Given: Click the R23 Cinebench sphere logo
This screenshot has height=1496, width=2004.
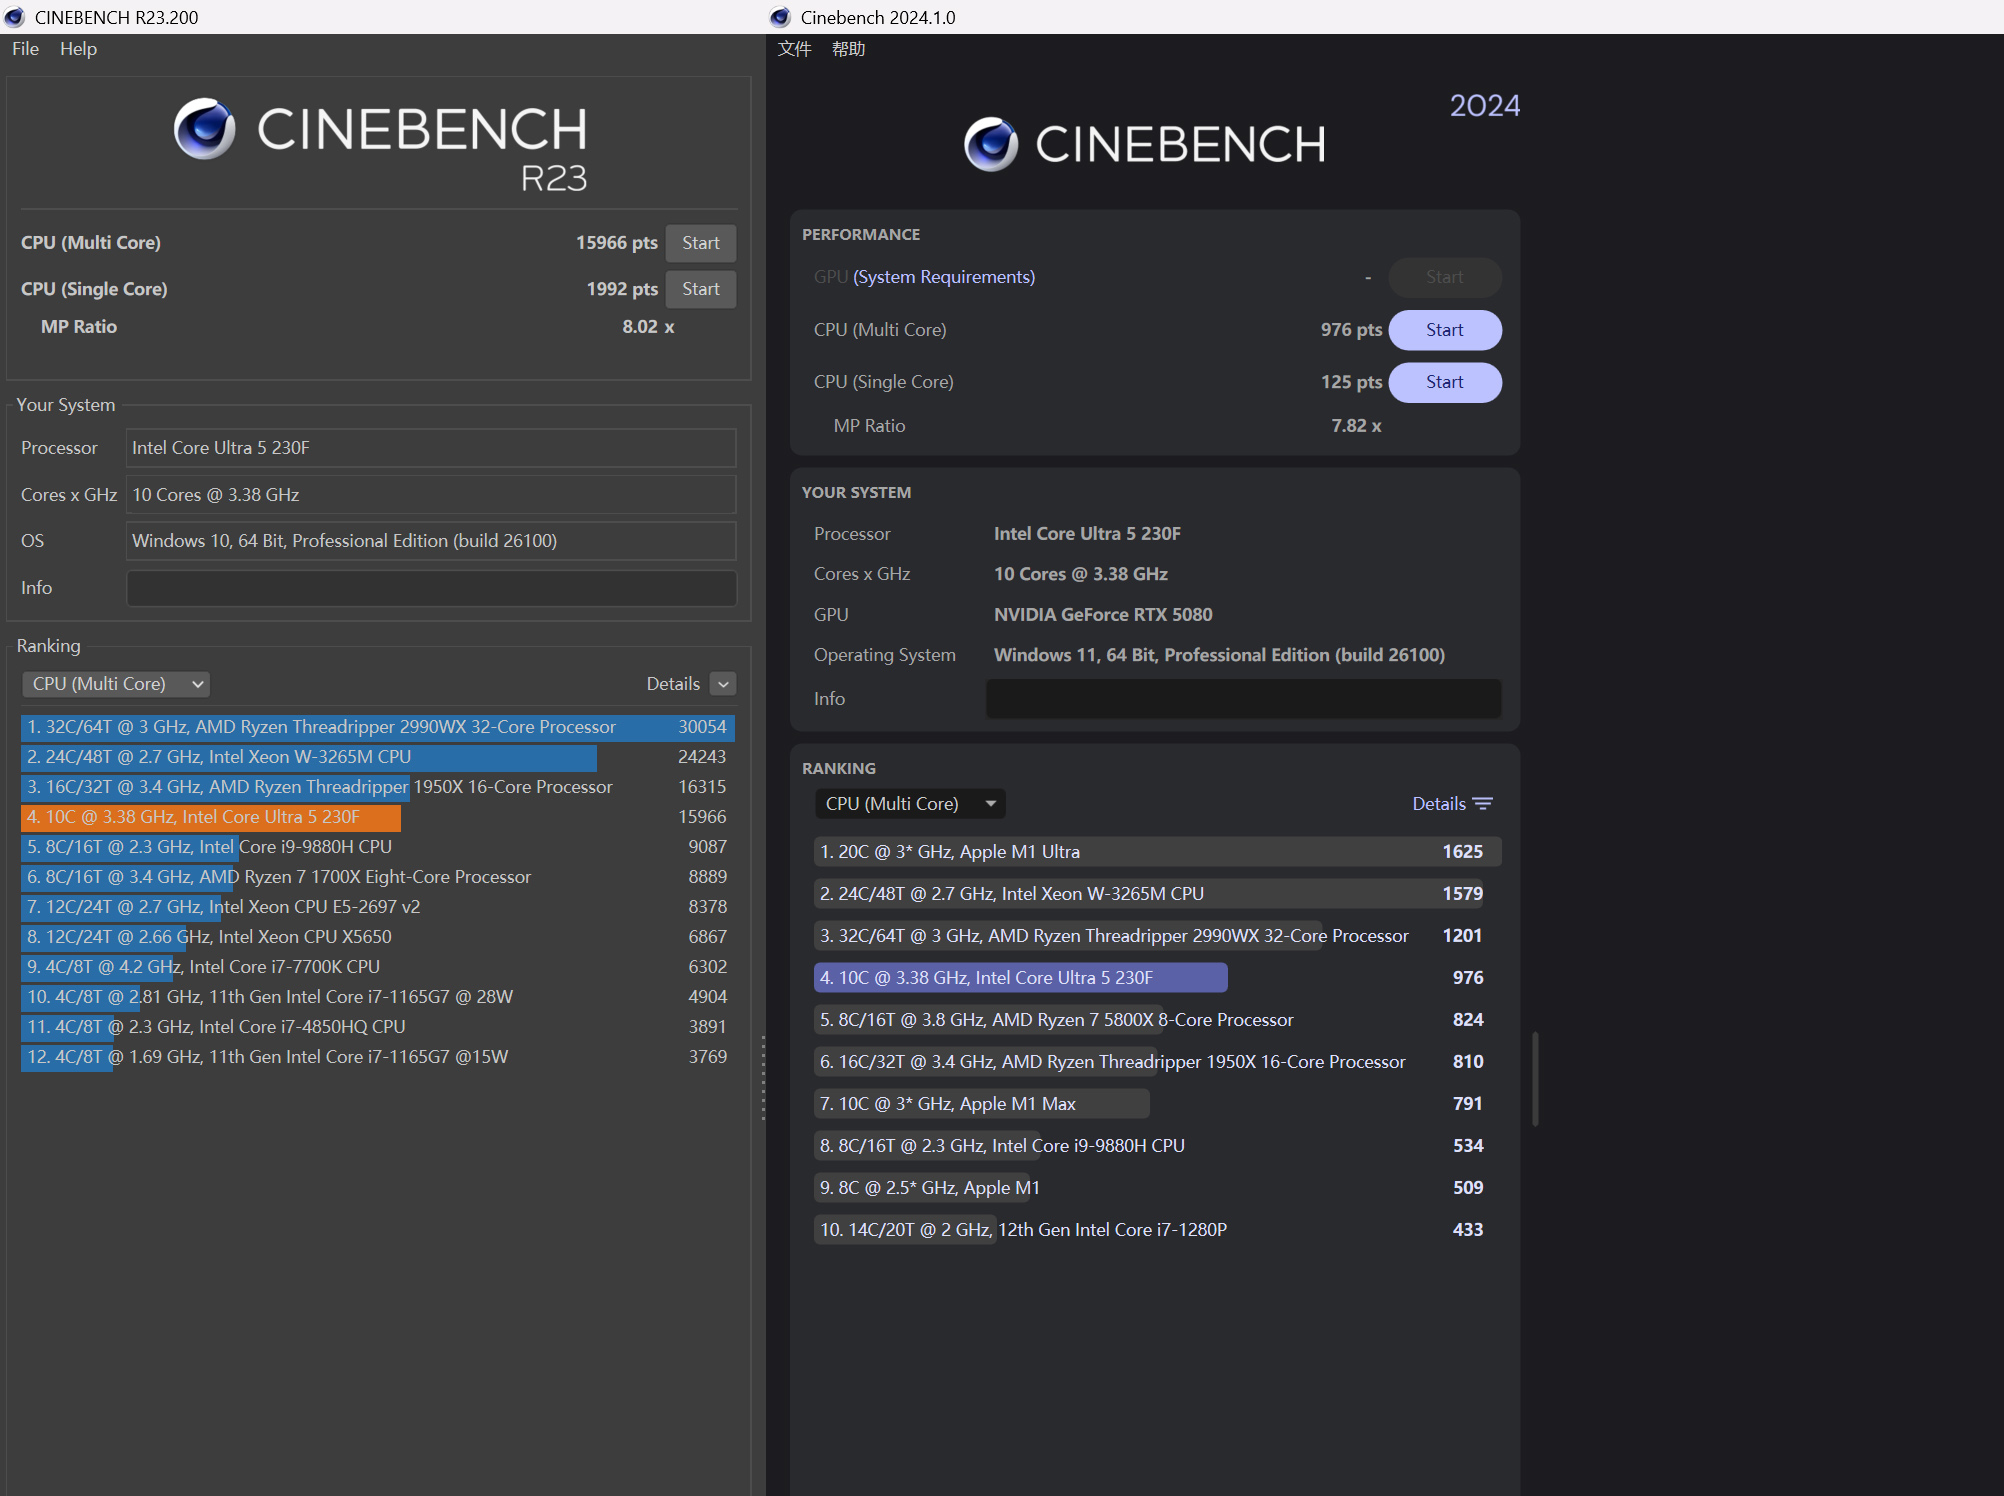Looking at the screenshot, I should (x=205, y=129).
